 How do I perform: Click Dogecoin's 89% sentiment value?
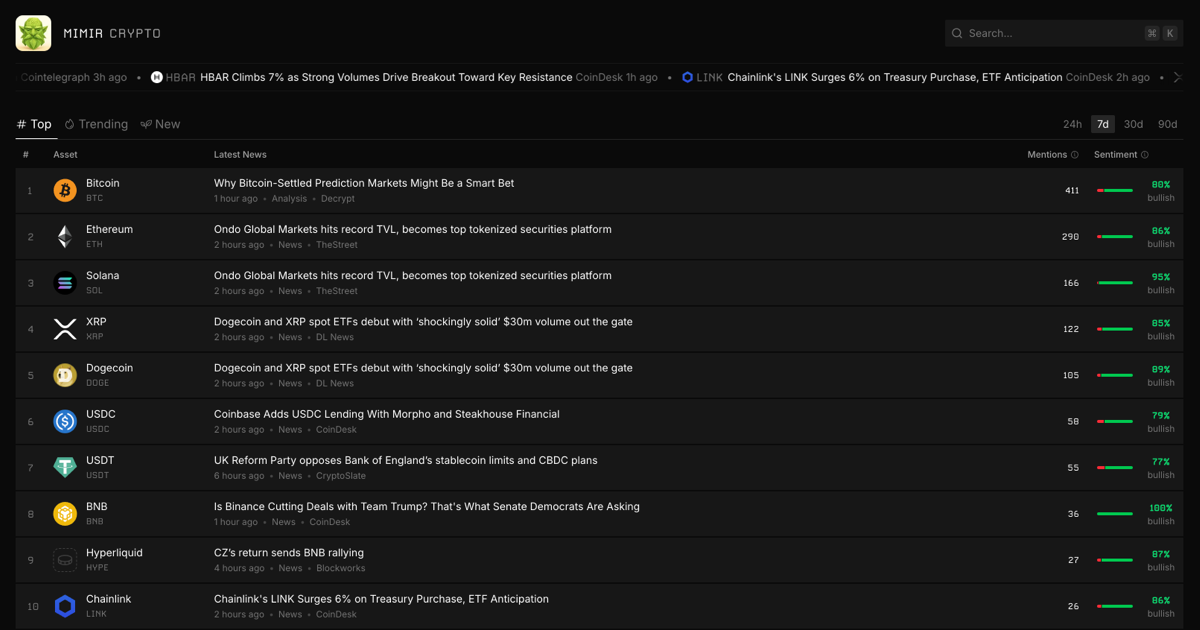pyautogui.click(x=1161, y=369)
